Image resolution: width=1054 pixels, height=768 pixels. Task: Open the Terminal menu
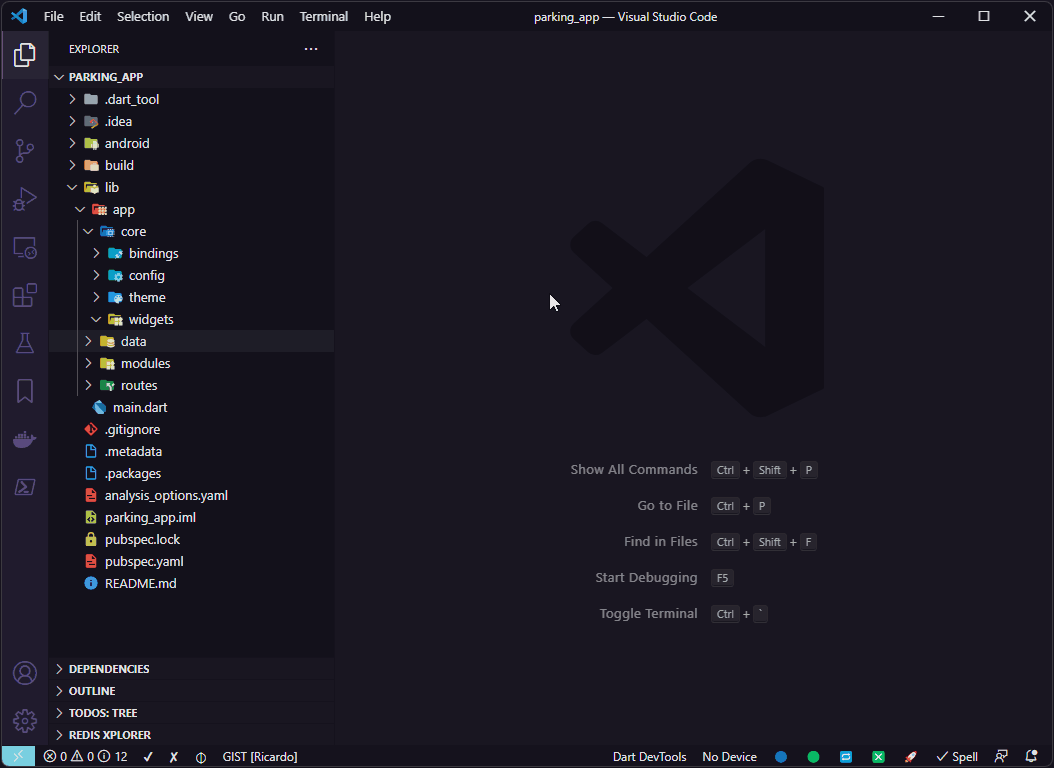(x=323, y=16)
